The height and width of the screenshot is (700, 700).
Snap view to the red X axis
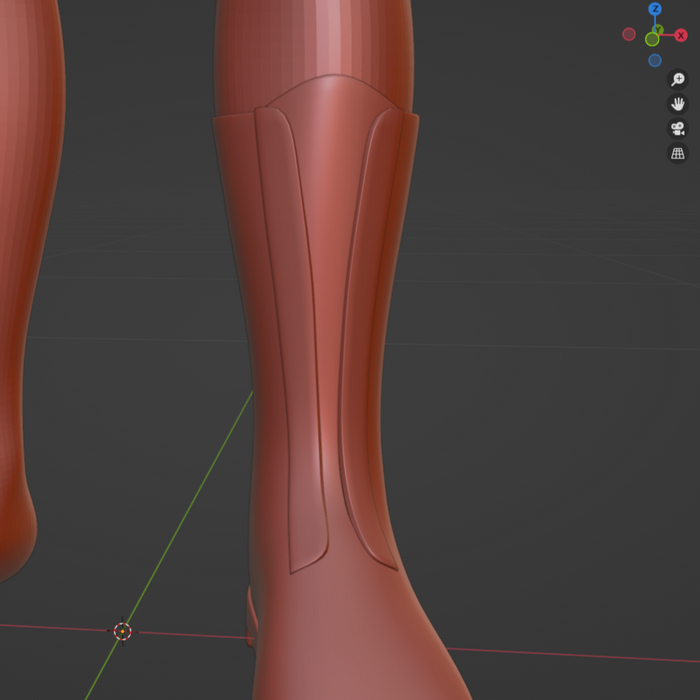tap(681, 35)
